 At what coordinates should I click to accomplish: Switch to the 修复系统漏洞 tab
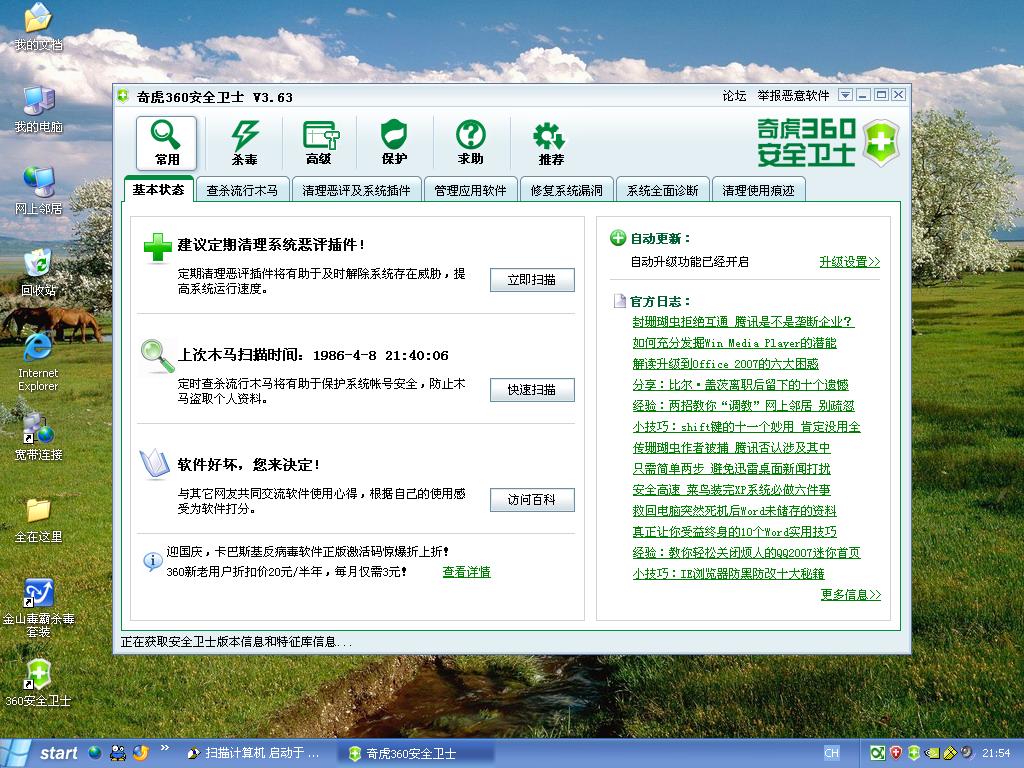566,190
